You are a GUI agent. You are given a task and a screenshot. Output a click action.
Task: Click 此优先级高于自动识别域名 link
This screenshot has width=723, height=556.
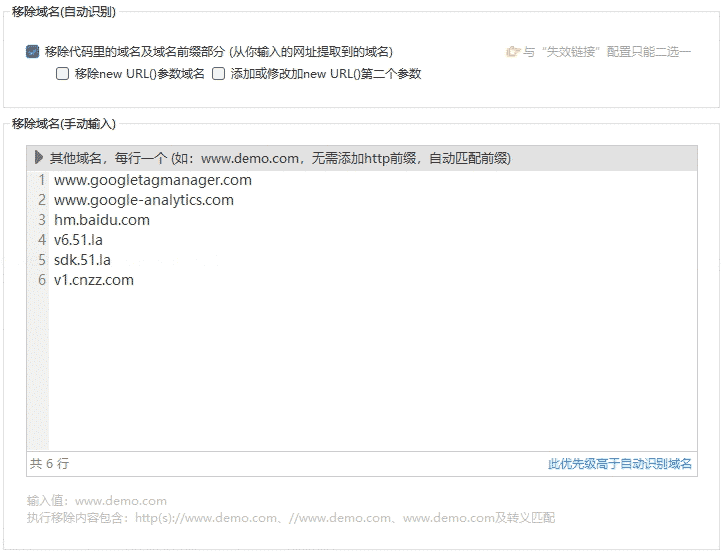point(620,464)
